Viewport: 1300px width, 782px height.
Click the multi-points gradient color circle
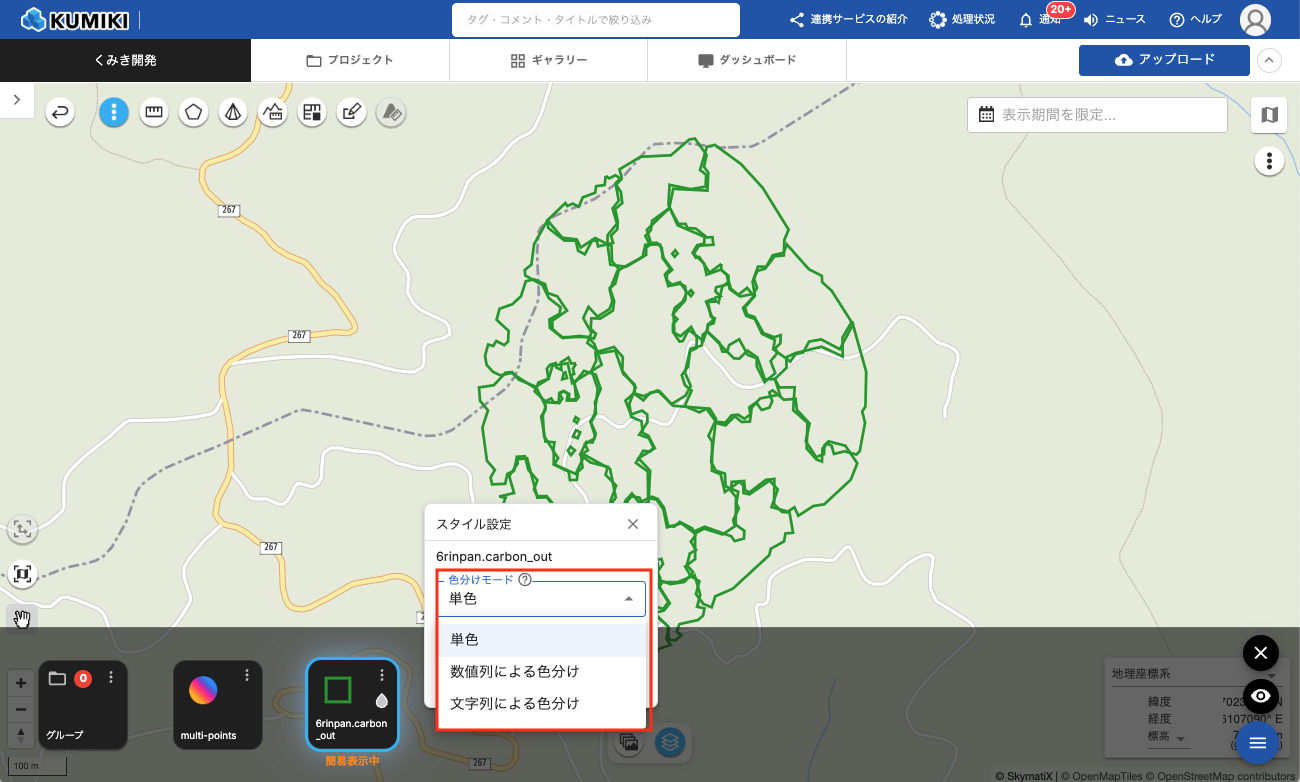[x=203, y=690]
